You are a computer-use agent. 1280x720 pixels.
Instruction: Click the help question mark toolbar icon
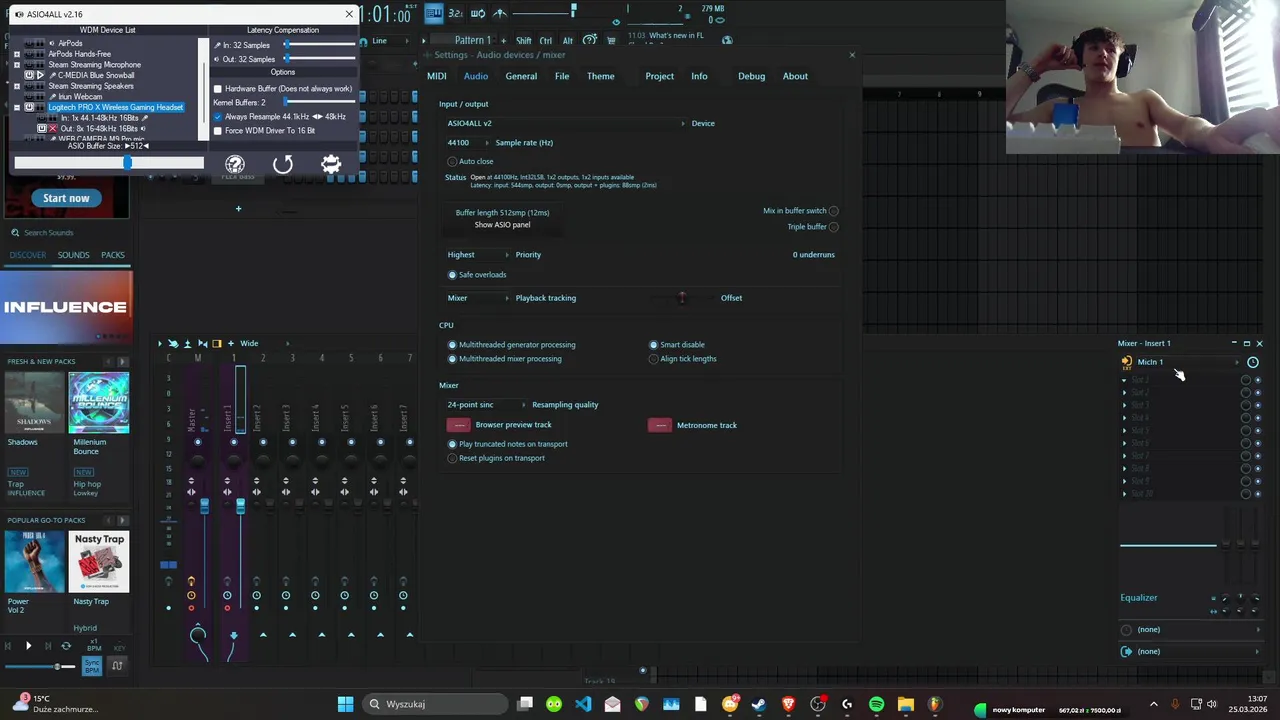pyautogui.click(x=590, y=40)
